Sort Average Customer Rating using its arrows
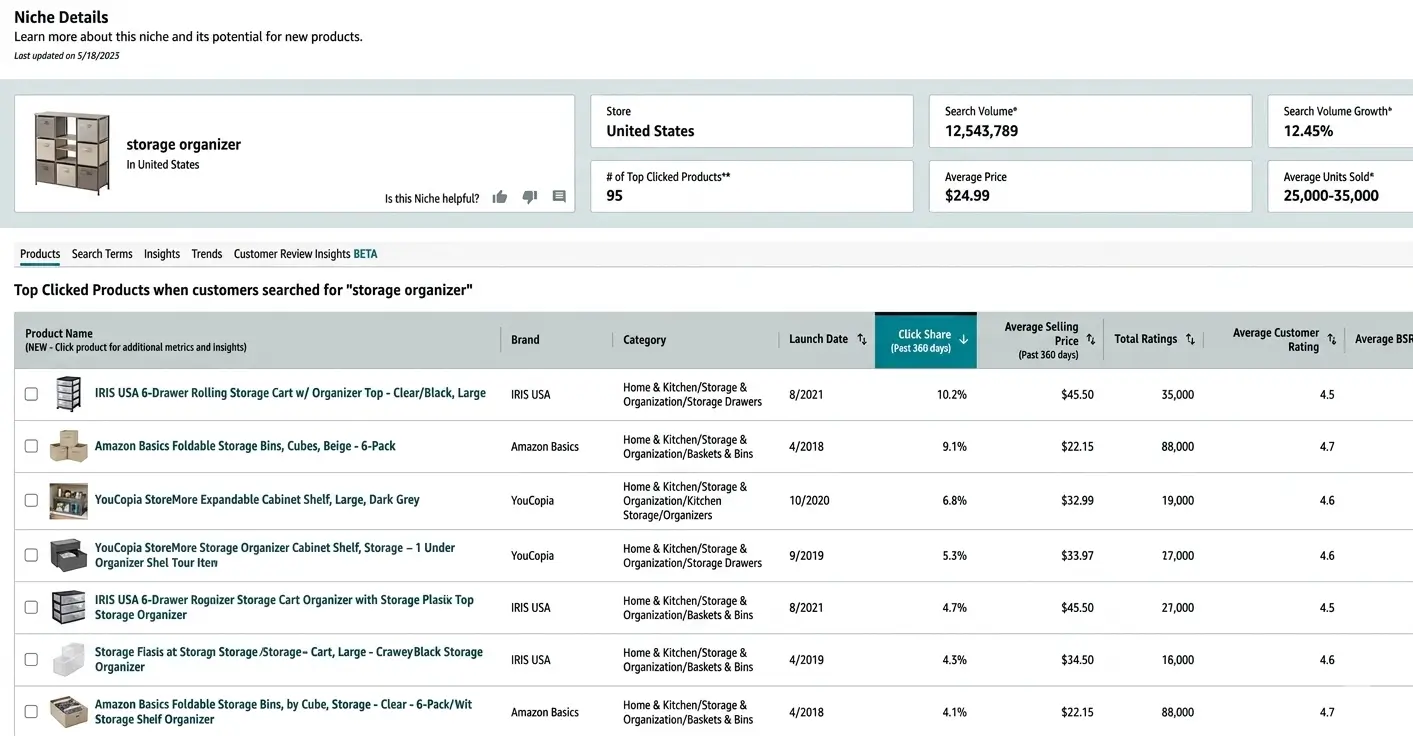 click(x=1332, y=339)
